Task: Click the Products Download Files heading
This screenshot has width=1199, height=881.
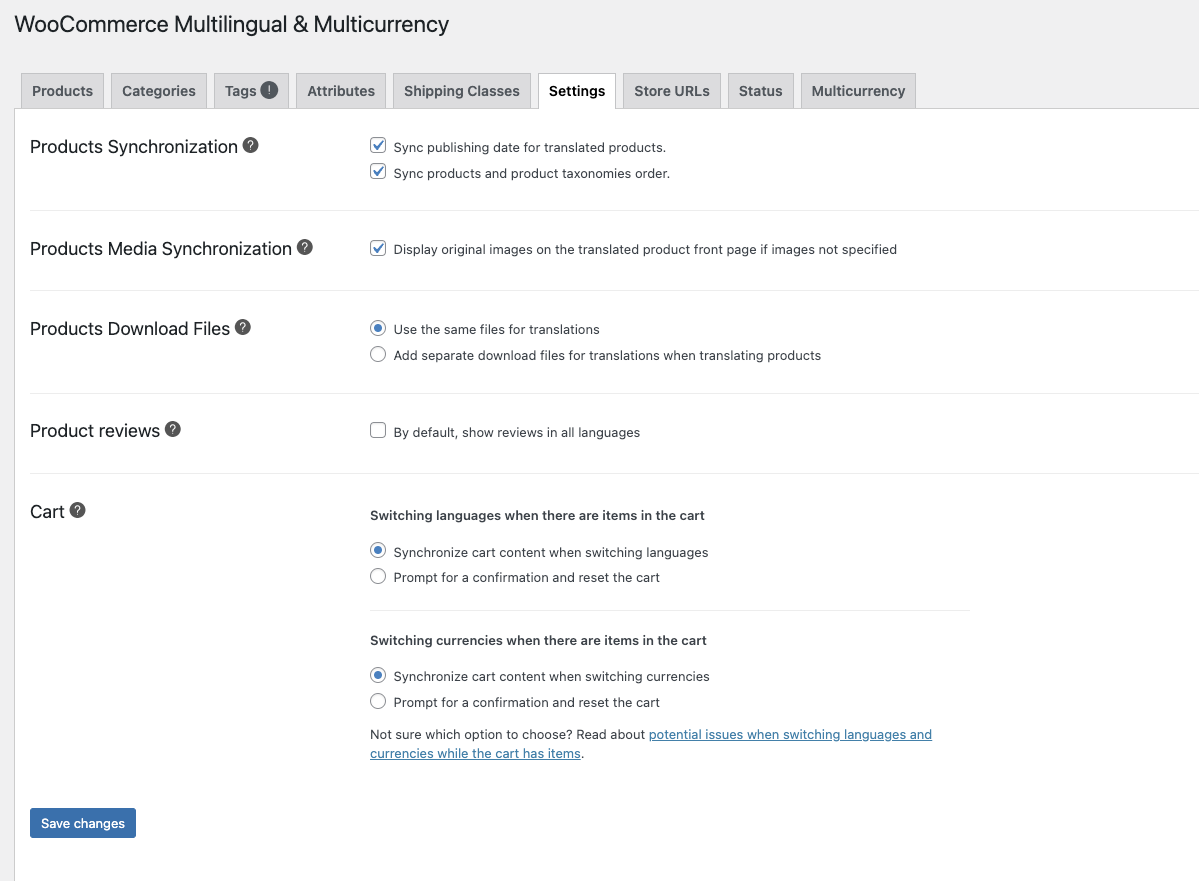Action: 130,329
